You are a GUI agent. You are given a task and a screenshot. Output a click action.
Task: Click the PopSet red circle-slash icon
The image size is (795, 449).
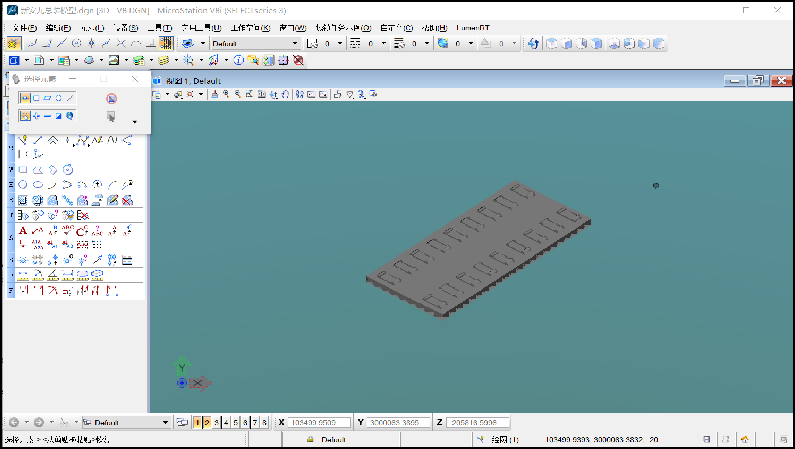pyautogui.click(x=299, y=60)
